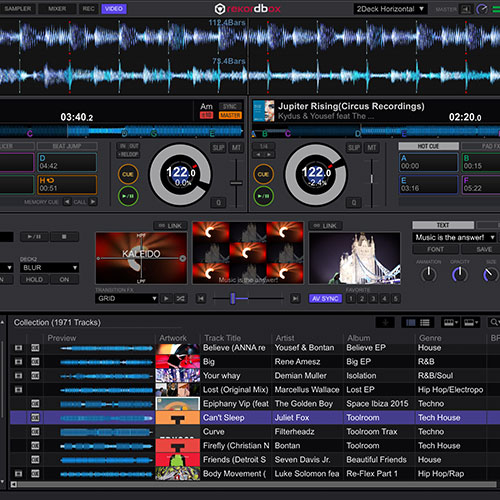This screenshot has height=500, width=500.
Task: Open the GRID transition FX dropdown
Action: tap(126, 298)
